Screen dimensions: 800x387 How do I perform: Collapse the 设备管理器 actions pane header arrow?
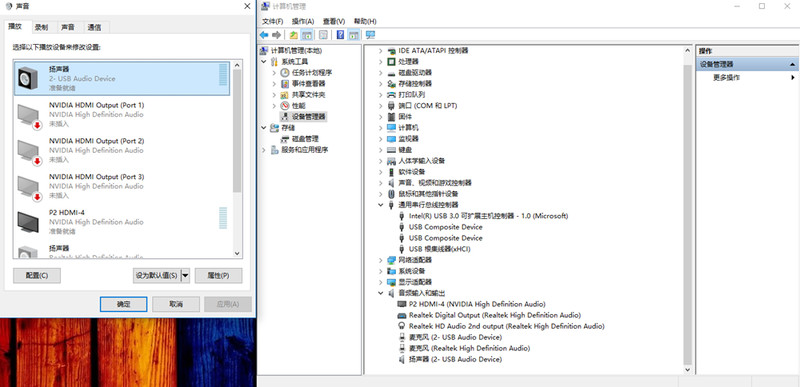coord(792,64)
